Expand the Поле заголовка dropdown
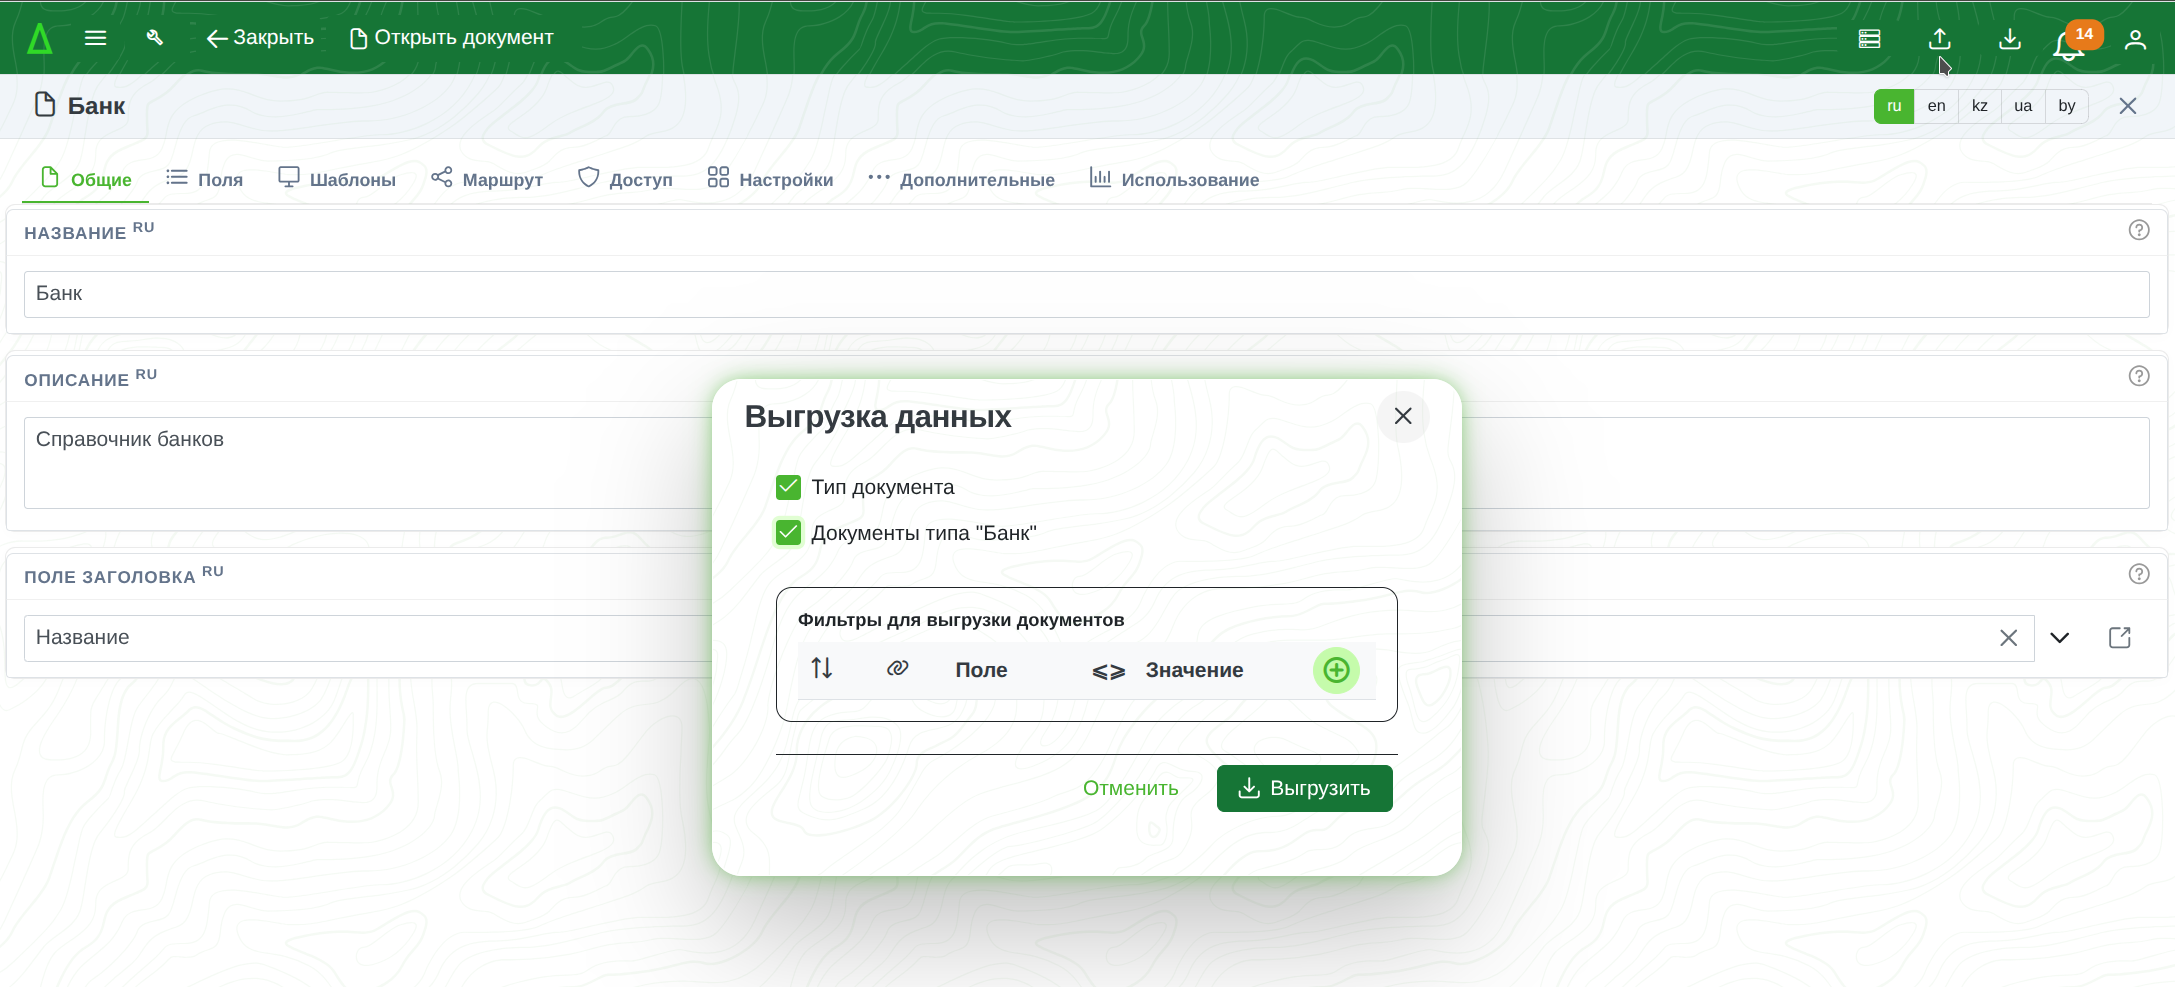2175x987 pixels. click(x=2060, y=638)
